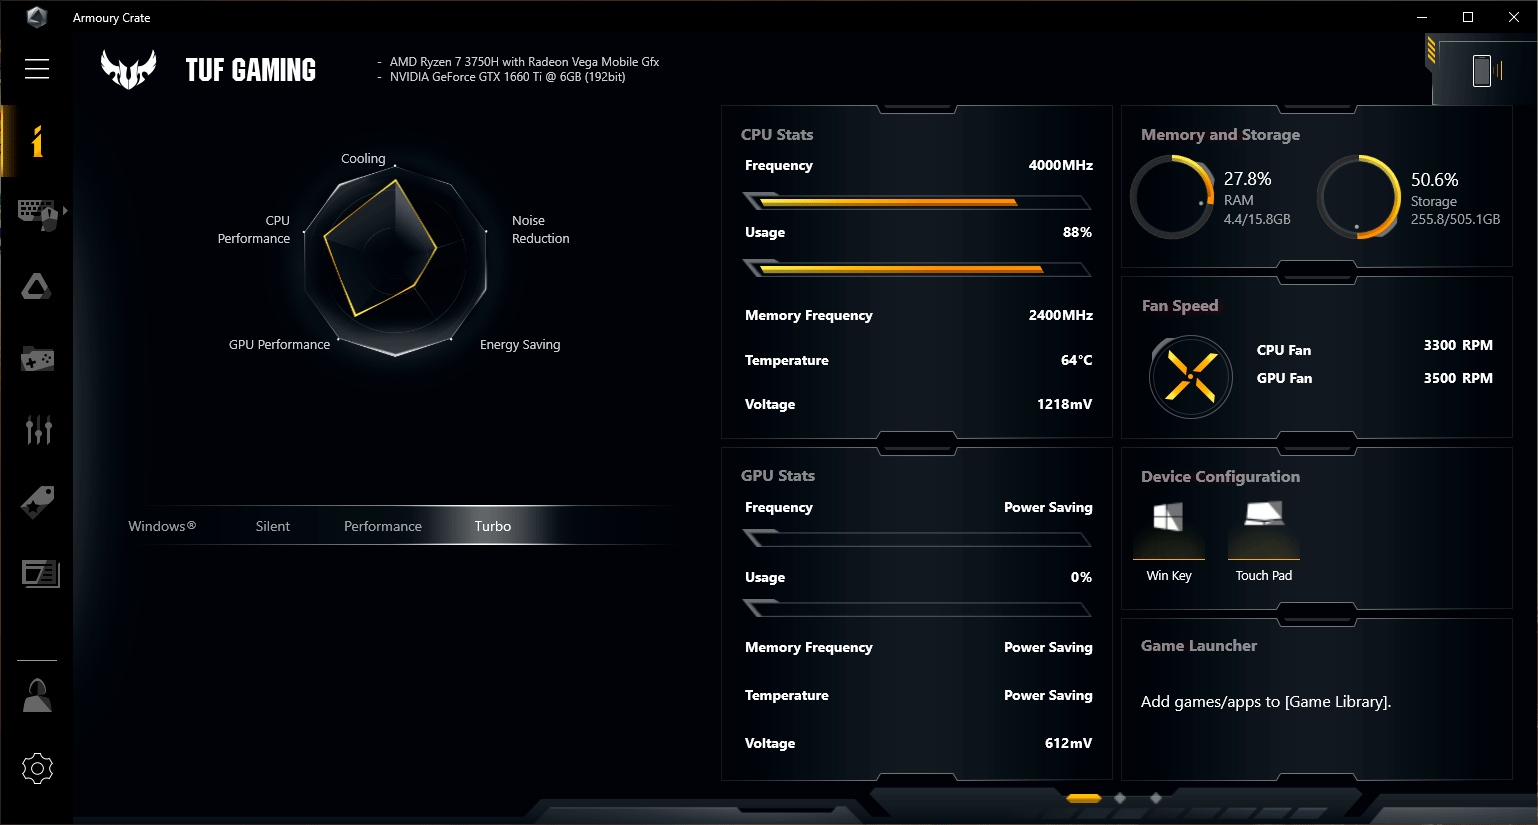
Task: Click the 612mV GPU voltage value
Action: pyautogui.click(x=1069, y=743)
